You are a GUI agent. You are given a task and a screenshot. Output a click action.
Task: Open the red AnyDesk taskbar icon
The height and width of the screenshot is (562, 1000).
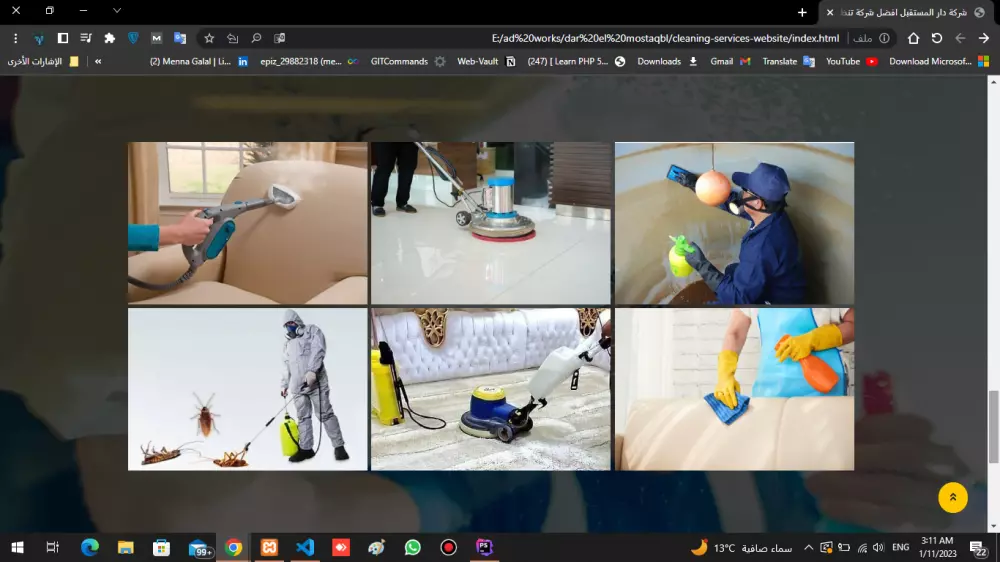341,547
